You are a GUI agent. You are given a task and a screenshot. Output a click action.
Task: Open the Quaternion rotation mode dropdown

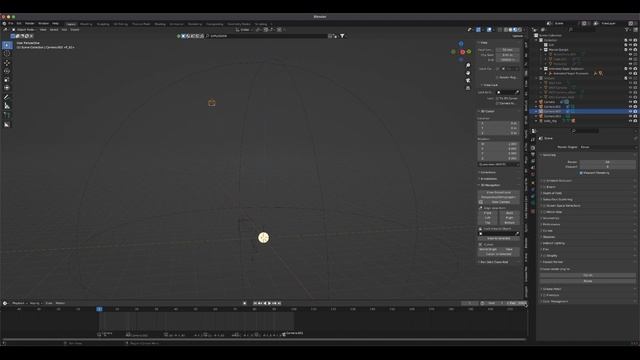498,164
